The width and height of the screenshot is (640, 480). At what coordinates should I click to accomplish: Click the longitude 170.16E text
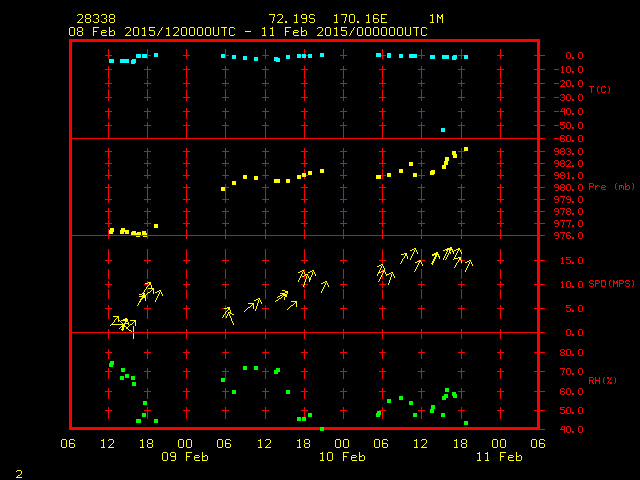(x=373, y=19)
